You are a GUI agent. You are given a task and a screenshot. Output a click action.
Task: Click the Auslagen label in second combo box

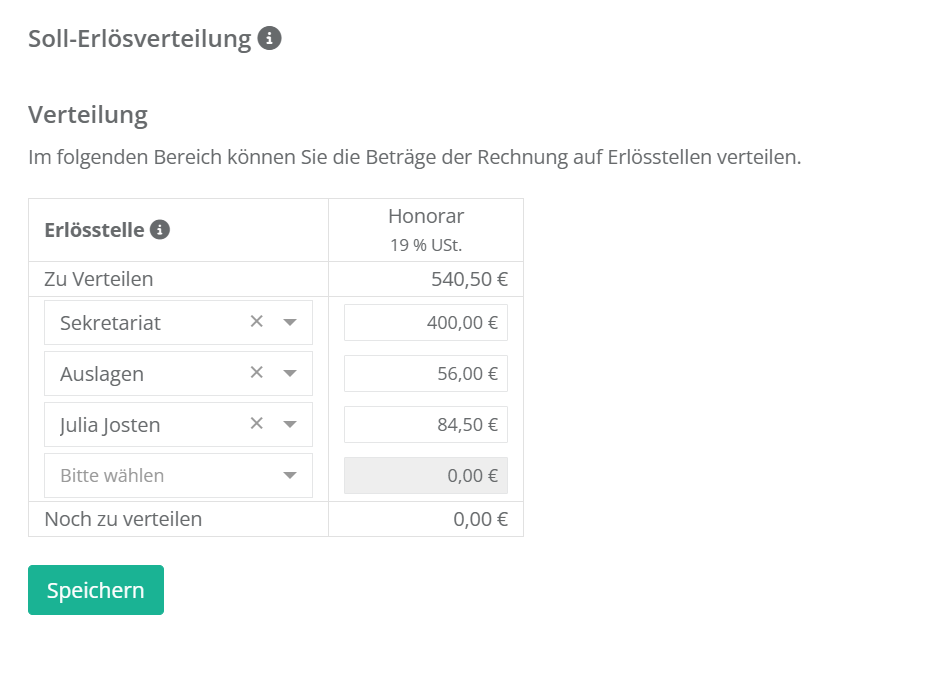[x=102, y=374]
